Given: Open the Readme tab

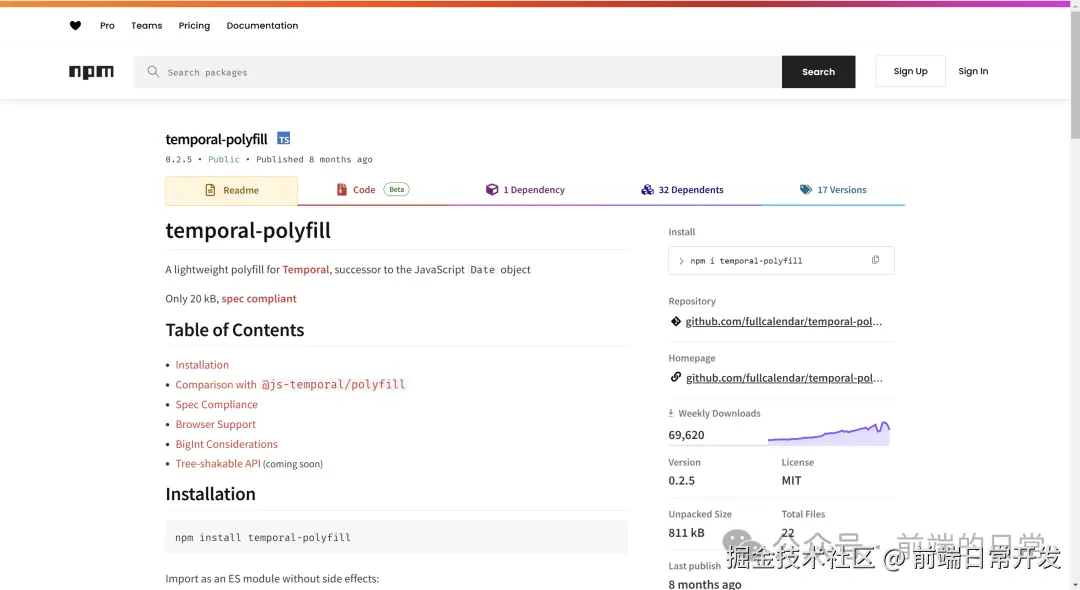Looking at the screenshot, I should (231, 190).
